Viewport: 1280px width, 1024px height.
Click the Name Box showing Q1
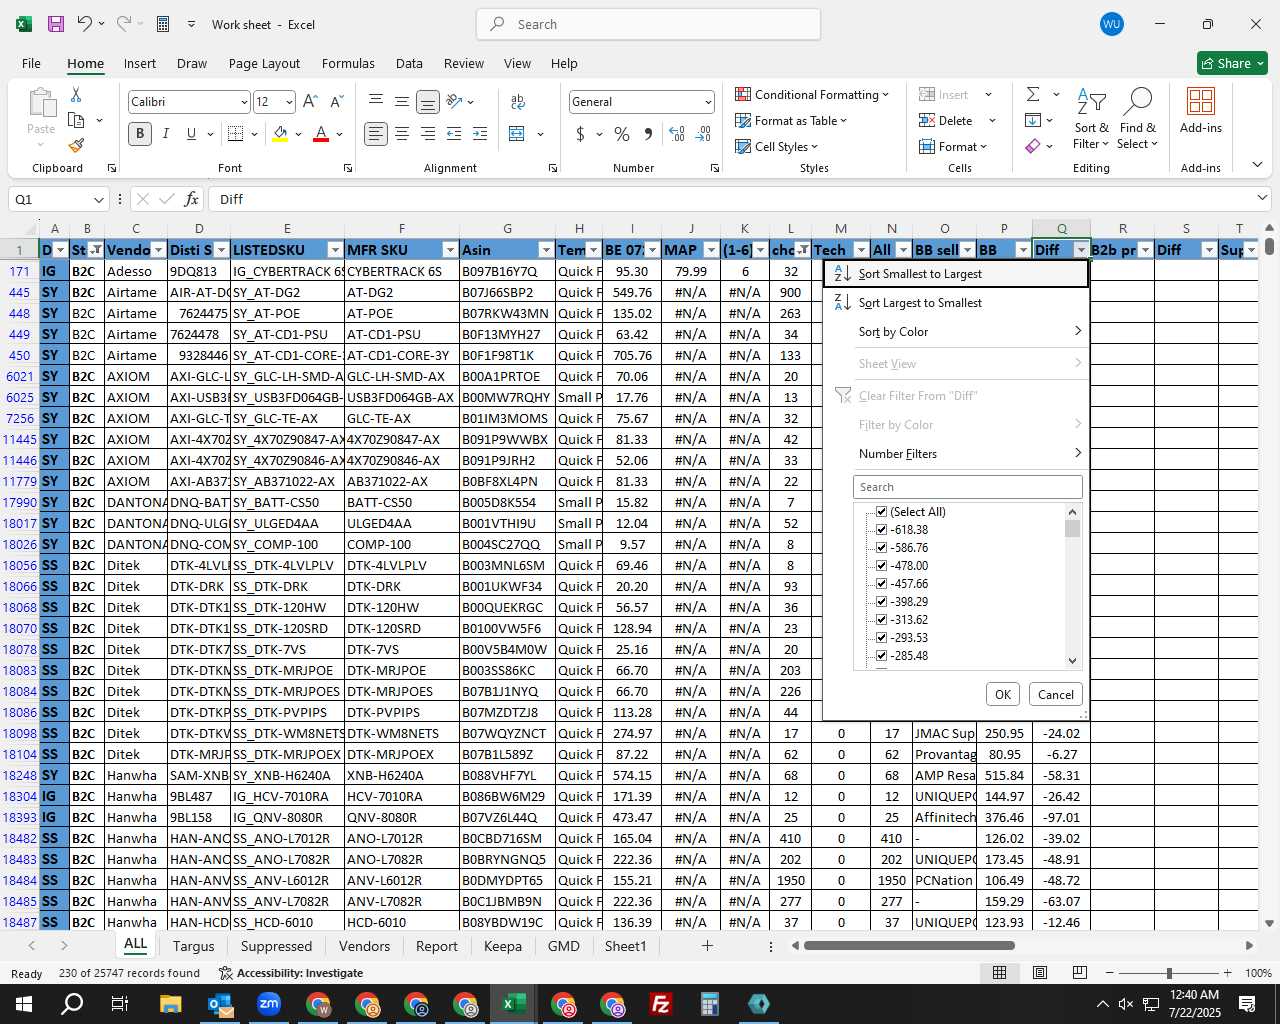click(60, 199)
